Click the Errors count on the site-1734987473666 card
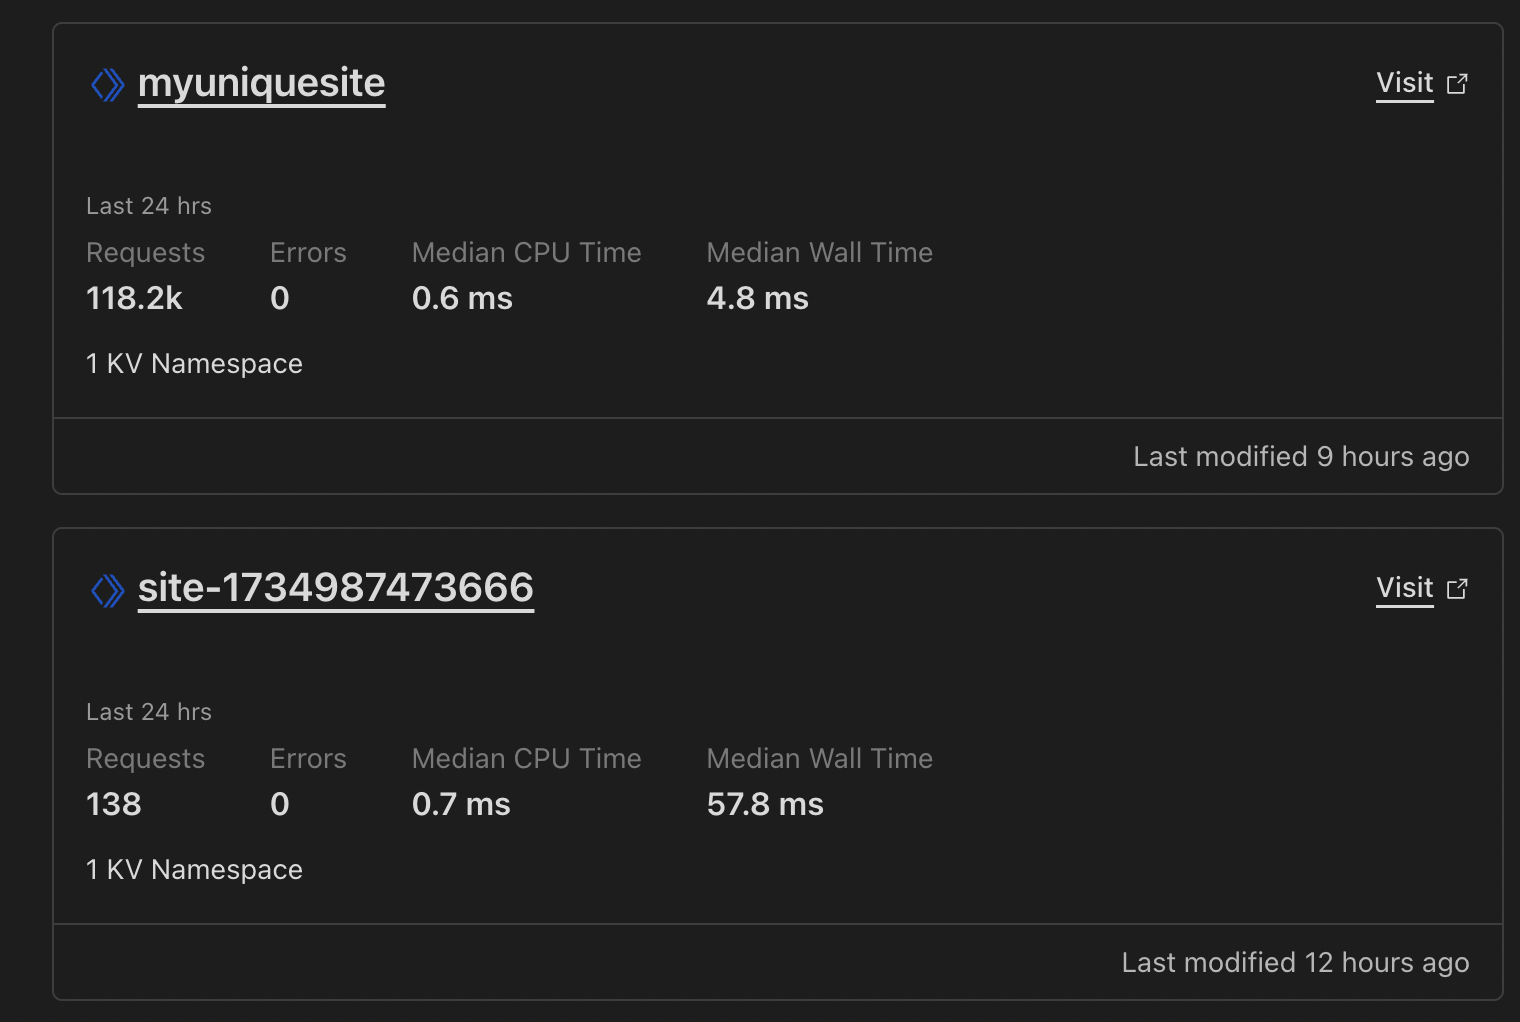1520x1022 pixels. point(280,804)
